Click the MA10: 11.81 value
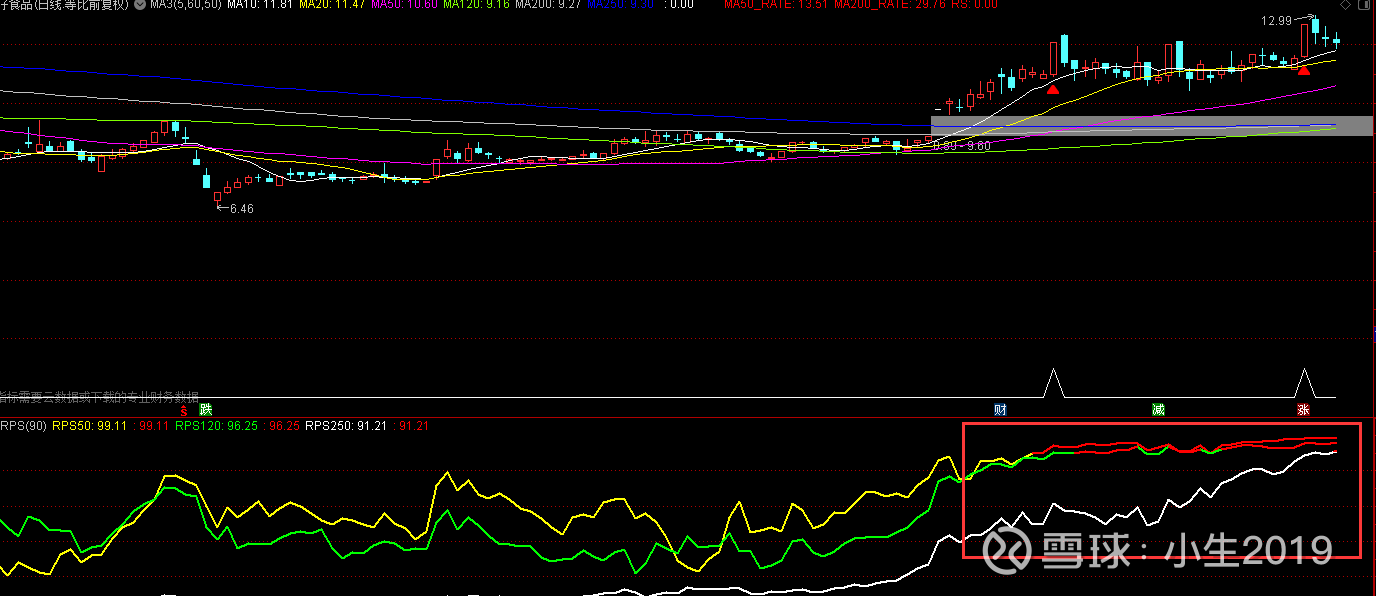Screen dimensions: 1376x596 [x=259, y=5]
